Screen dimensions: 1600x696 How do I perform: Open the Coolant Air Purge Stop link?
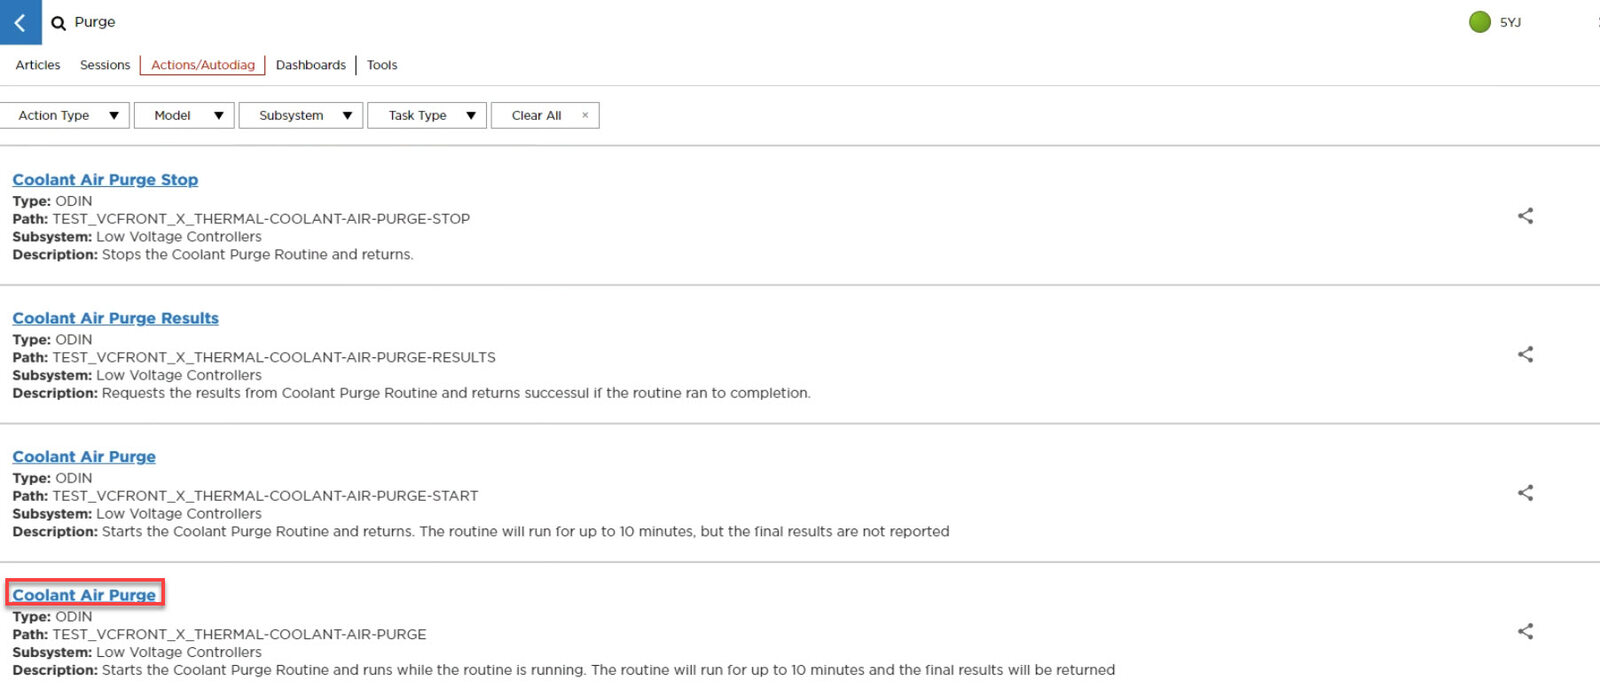(x=105, y=180)
